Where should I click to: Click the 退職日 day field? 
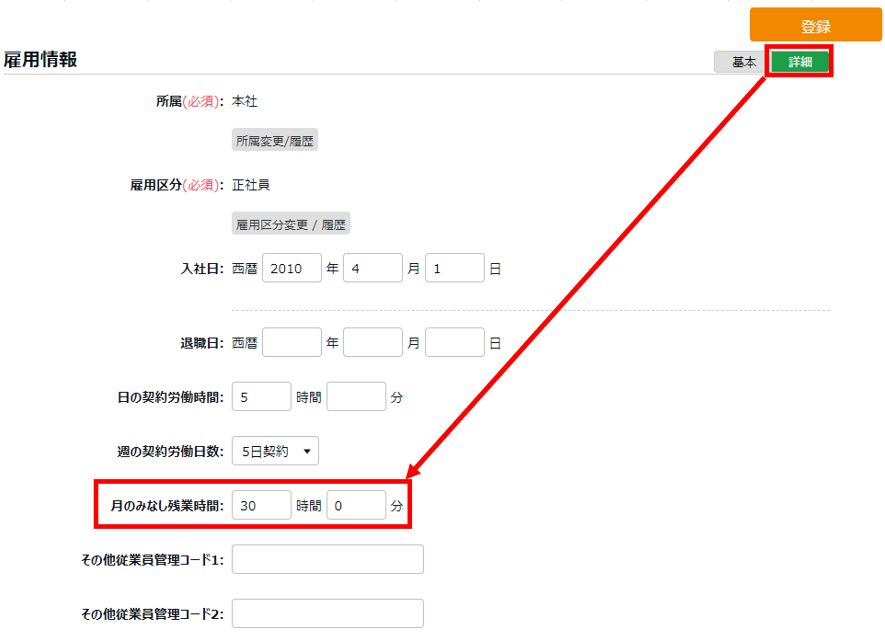(455, 343)
